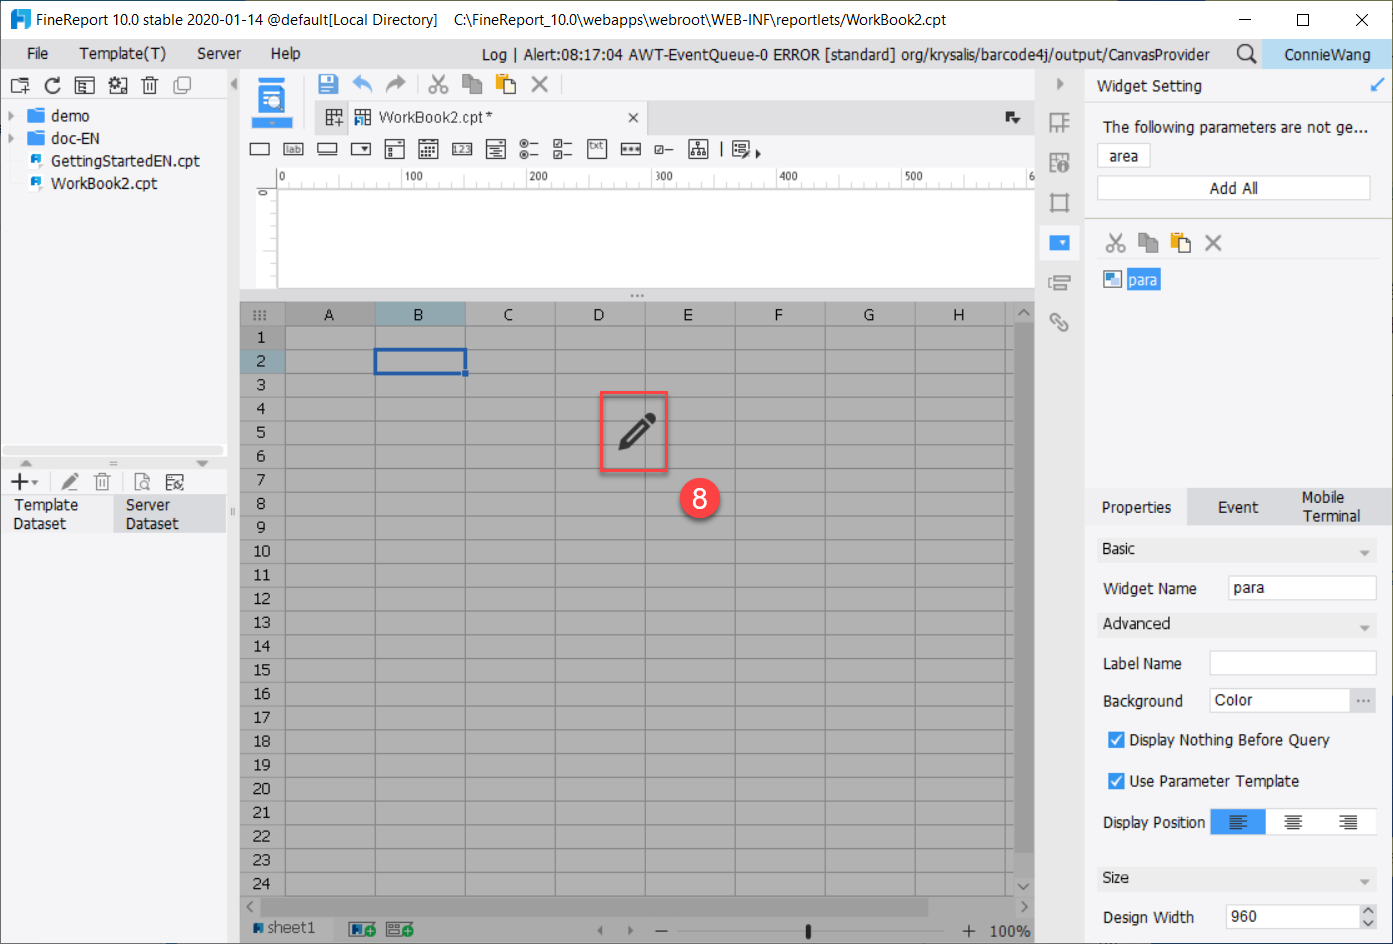This screenshot has width=1393, height=944.
Task: Set Display Position to center alignment
Action: click(1294, 821)
